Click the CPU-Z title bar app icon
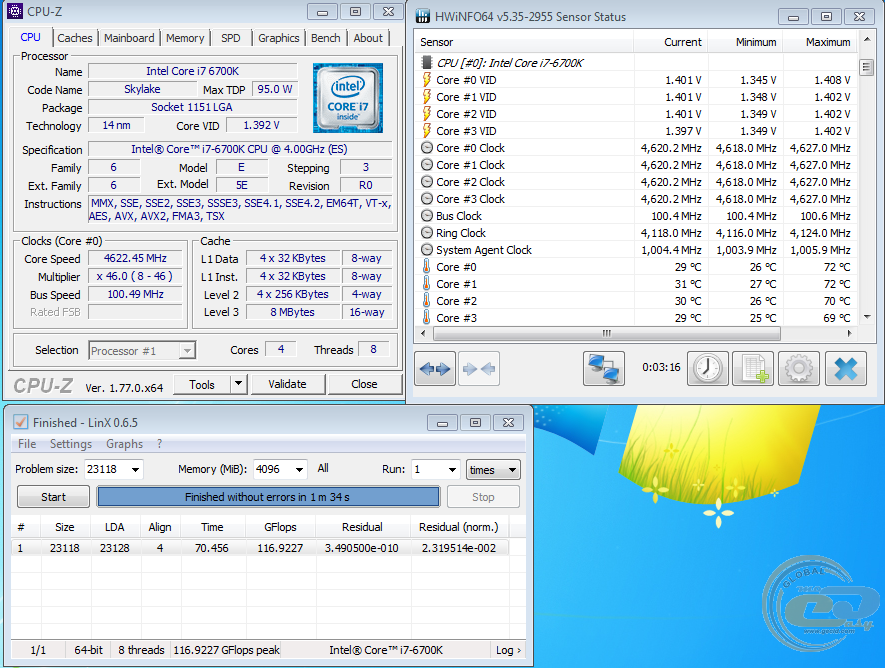 [15, 11]
